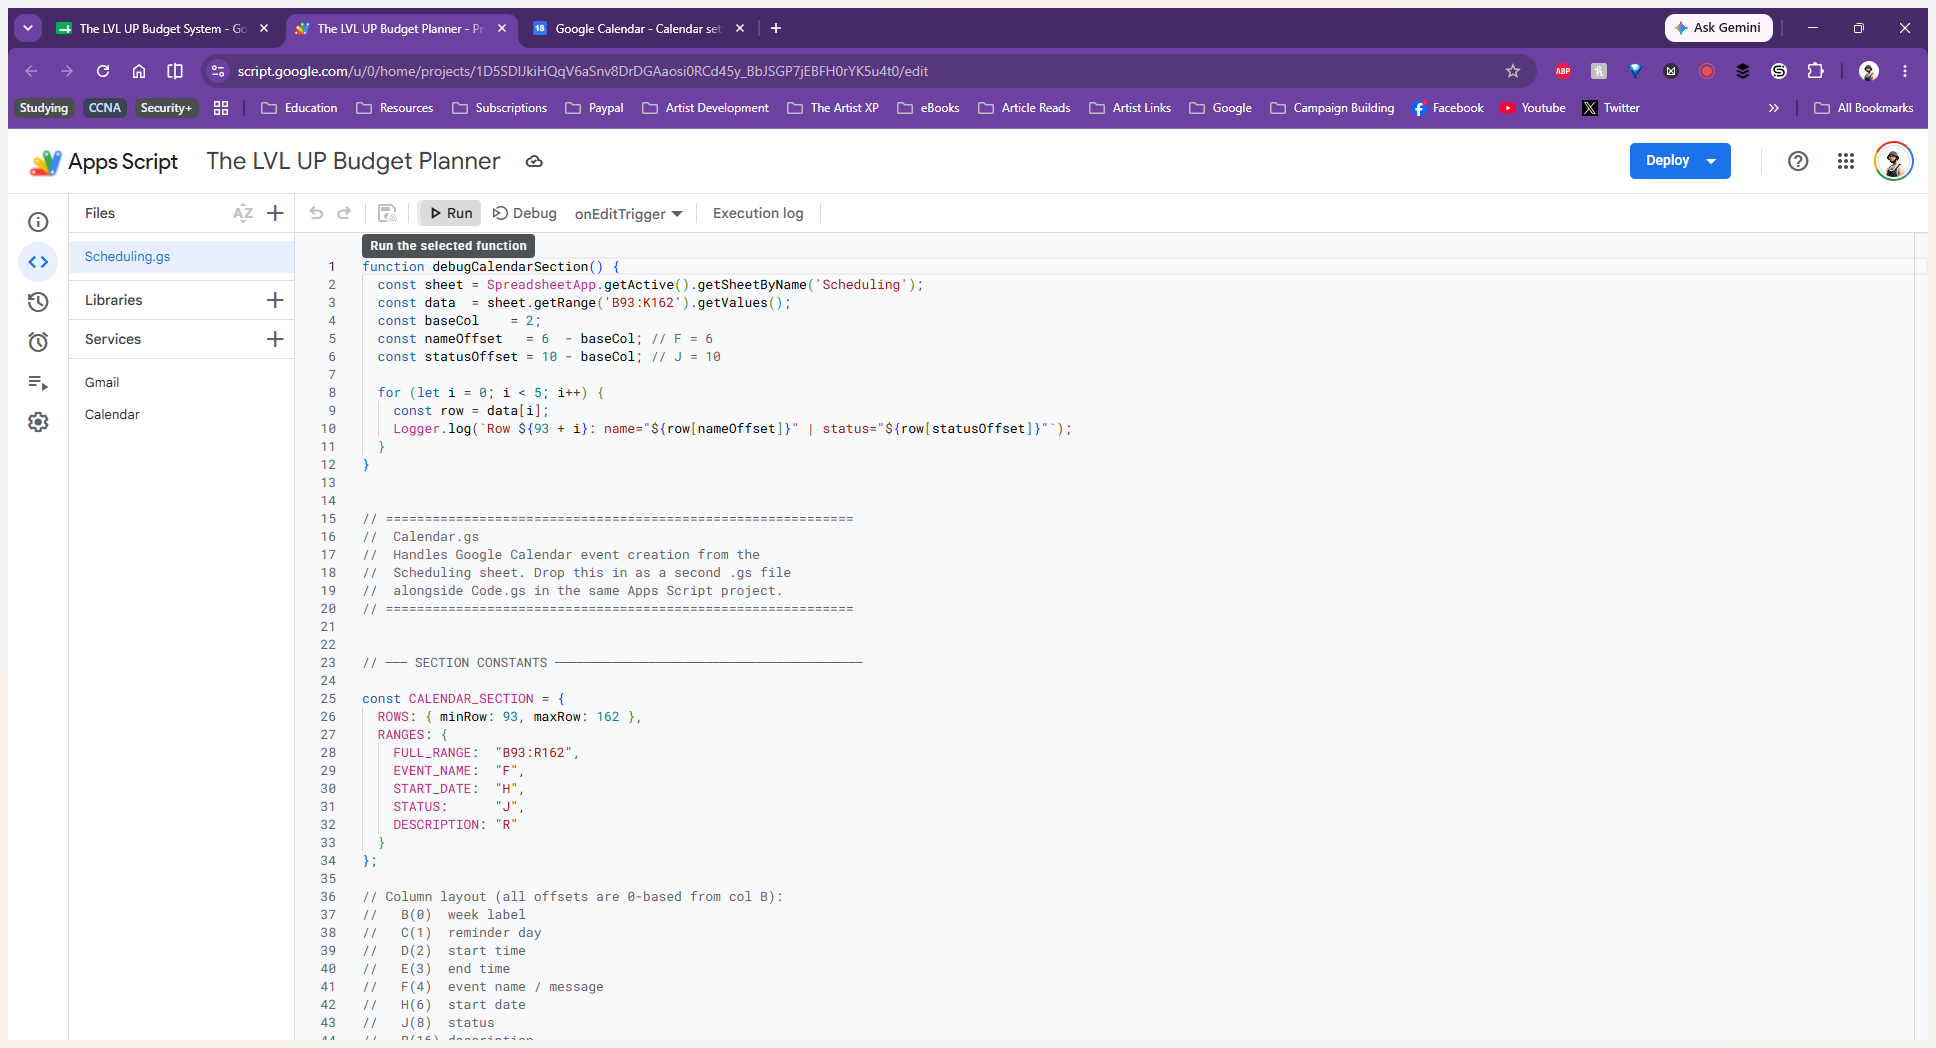Select the Calendar service
Screen dimensions: 1936x1048
click(x=112, y=415)
